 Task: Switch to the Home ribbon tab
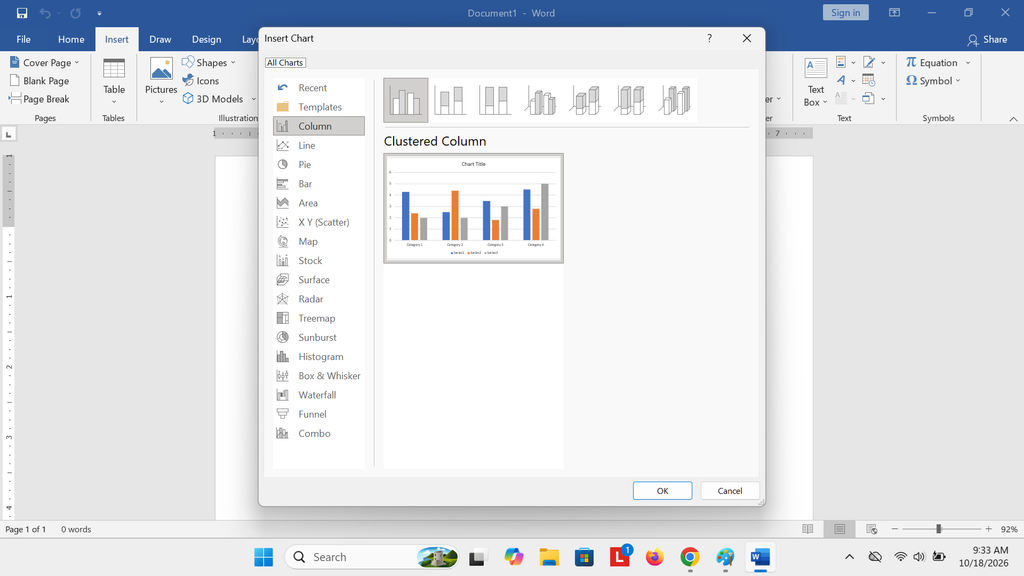pyautogui.click(x=71, y=39)
